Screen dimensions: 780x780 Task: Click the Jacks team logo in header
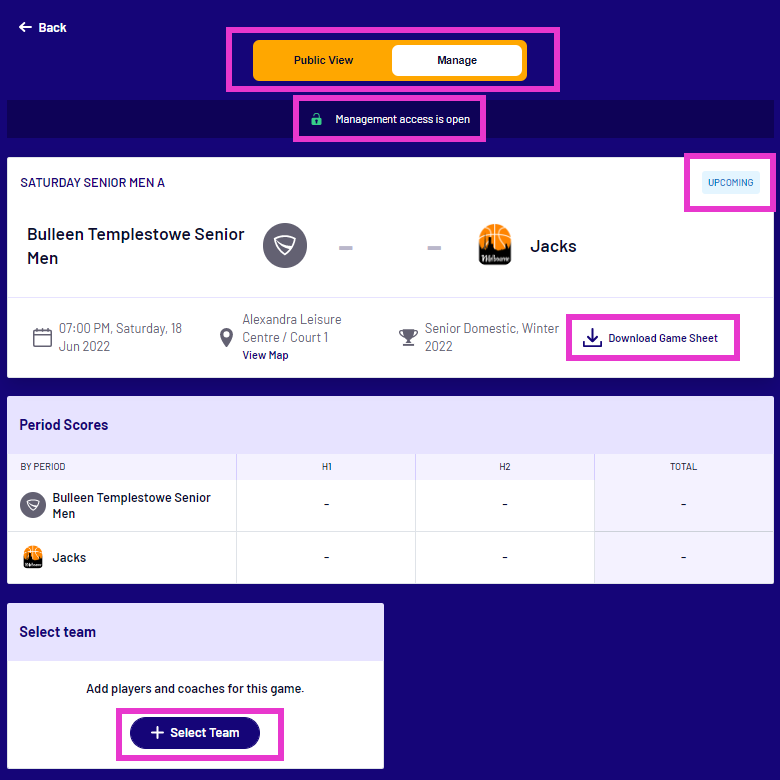pyautogui.click(x=495, y=246)
